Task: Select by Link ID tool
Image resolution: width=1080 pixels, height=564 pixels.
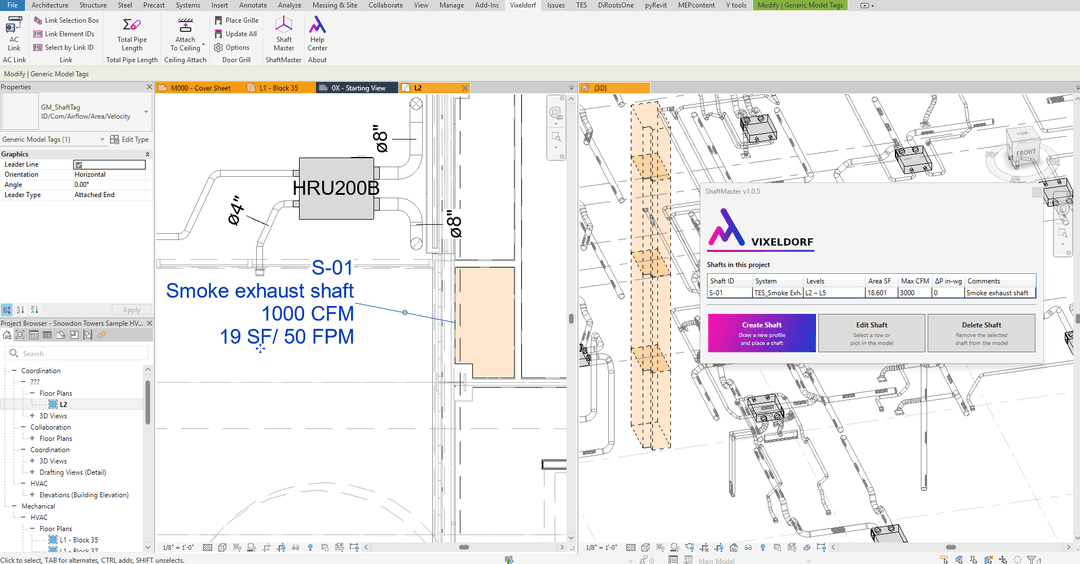Action: click(x=63, y=48)
